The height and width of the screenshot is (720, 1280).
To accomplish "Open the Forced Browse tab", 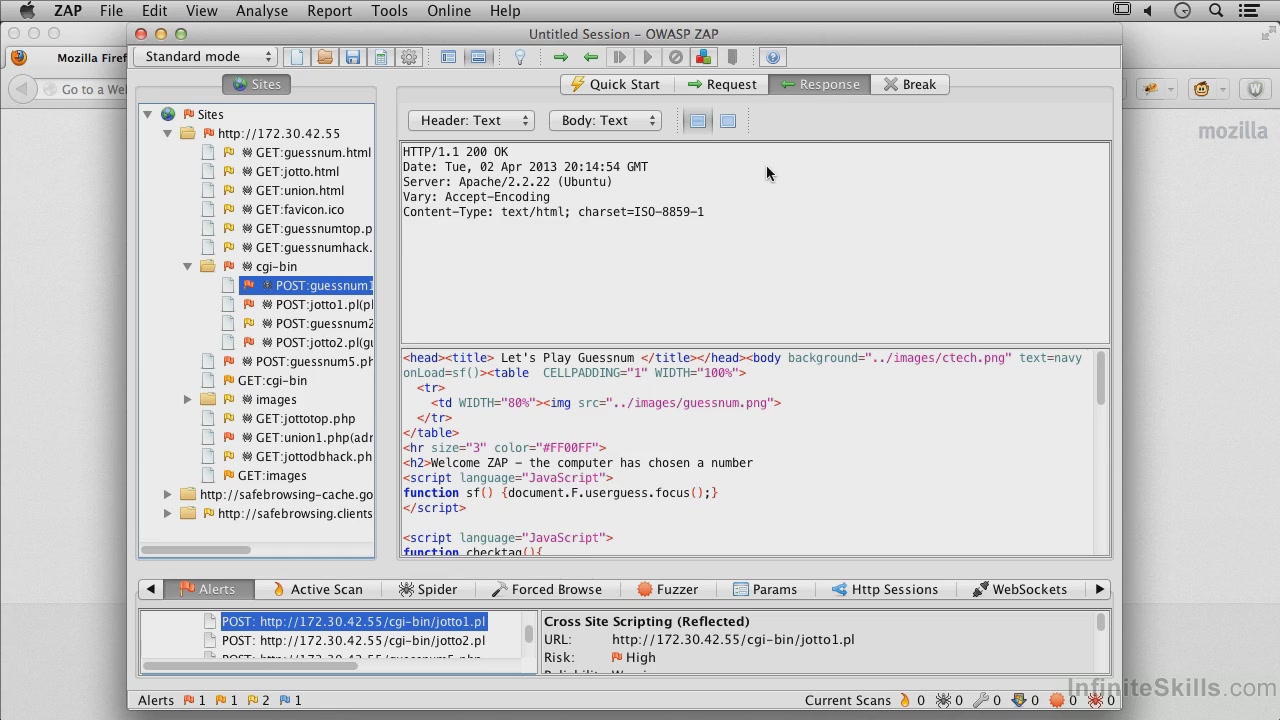I will (547, 589).
